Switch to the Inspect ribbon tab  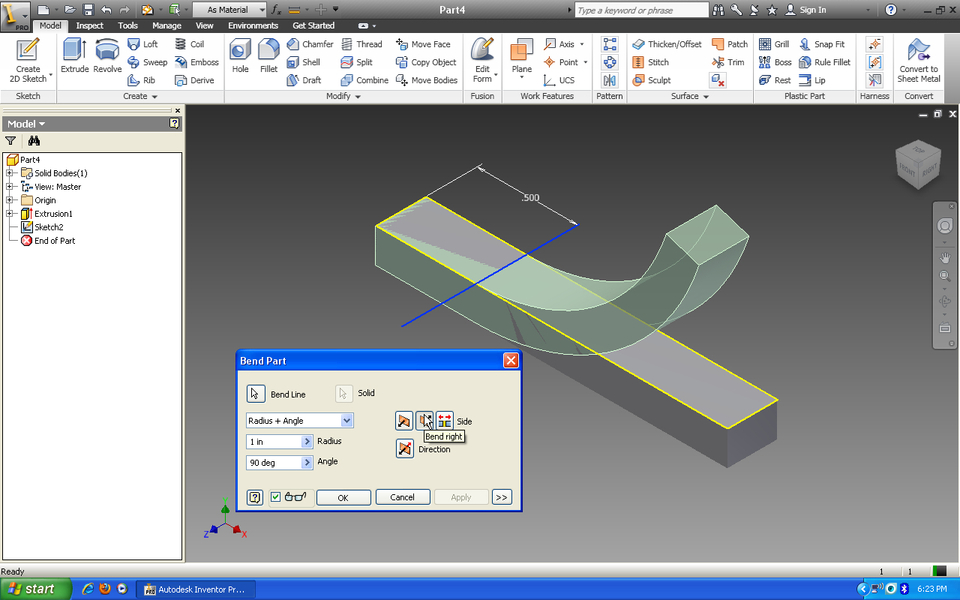tap(89, 25)
